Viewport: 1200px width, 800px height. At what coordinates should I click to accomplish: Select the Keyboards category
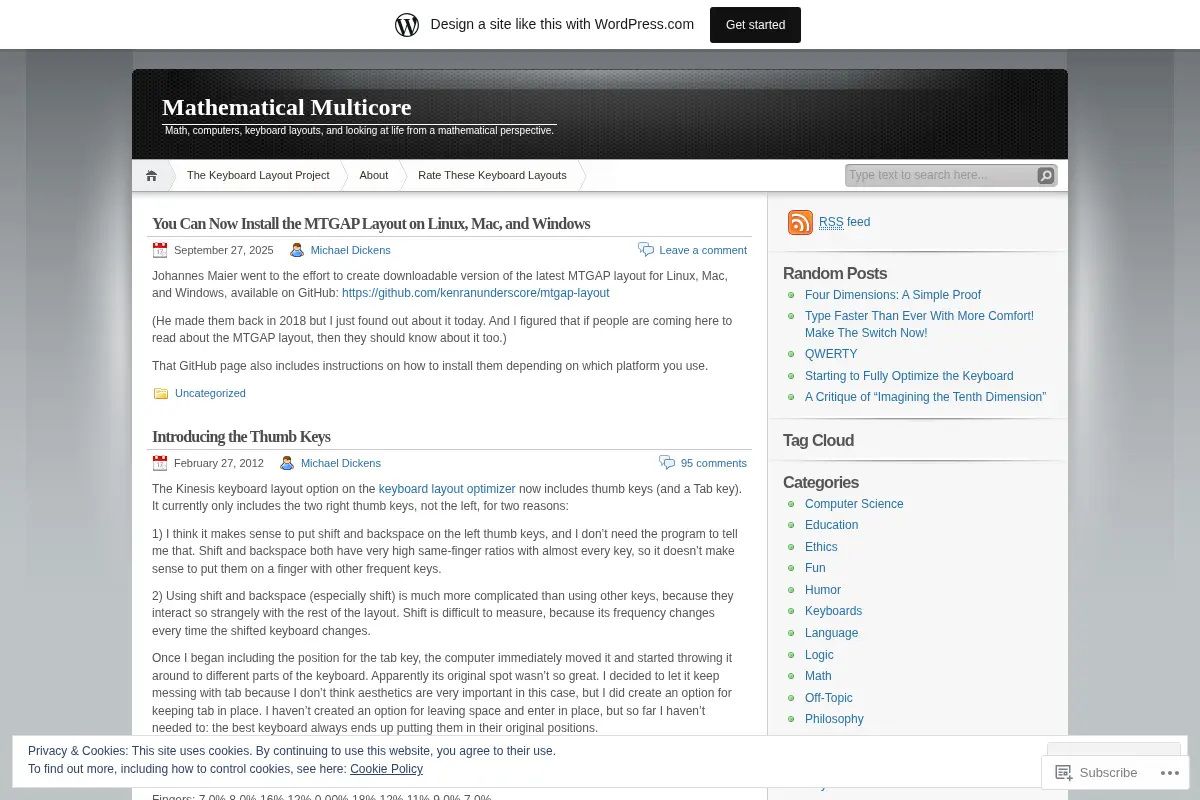(x=833, y=611)
